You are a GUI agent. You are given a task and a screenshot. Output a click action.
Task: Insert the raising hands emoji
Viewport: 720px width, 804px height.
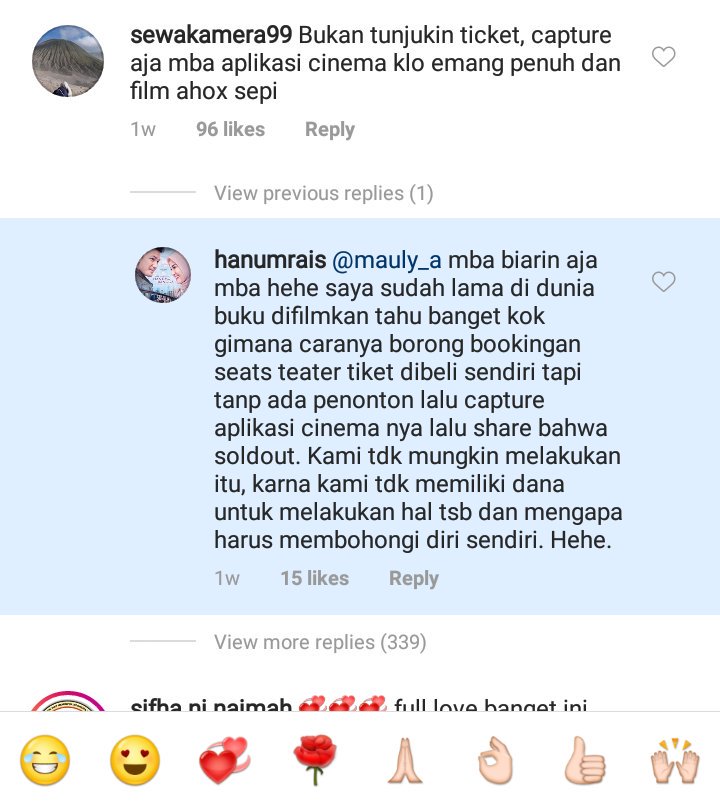click(675, 760)
